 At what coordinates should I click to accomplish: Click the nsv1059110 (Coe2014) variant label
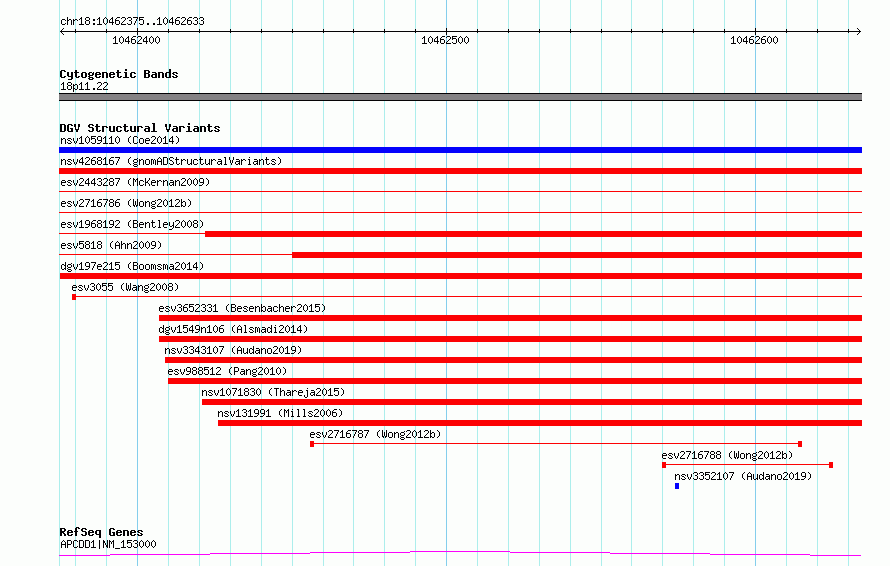click(120, 140)
